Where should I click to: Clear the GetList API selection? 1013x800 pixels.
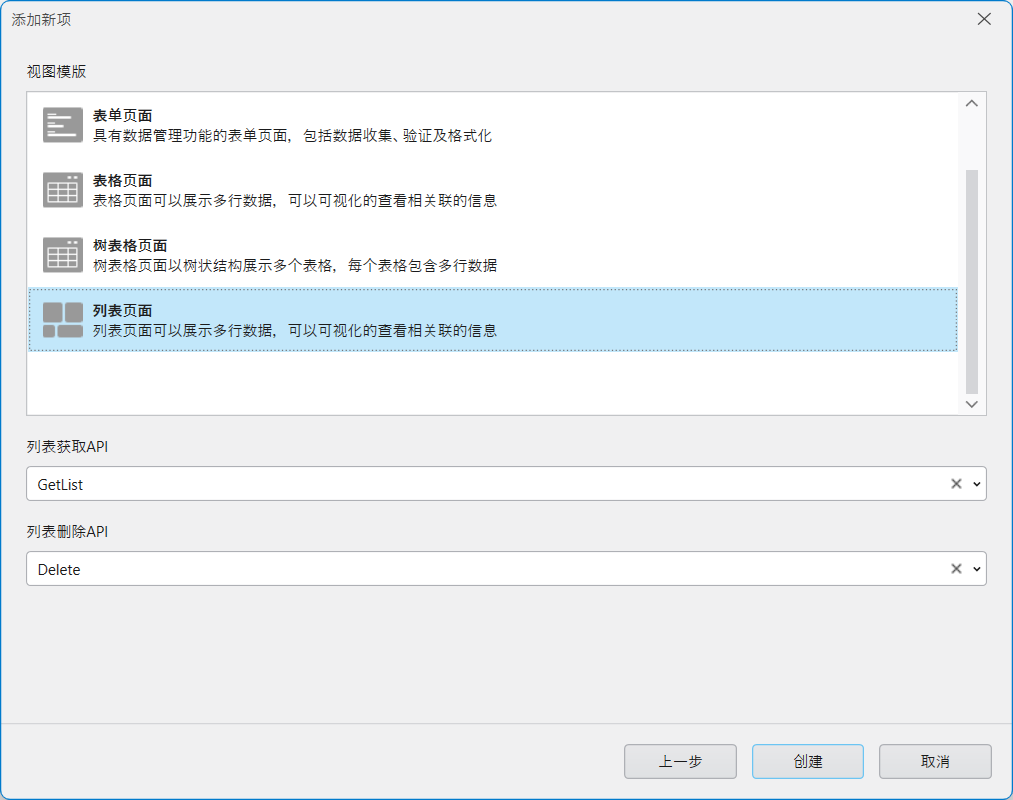pos(956,484)
